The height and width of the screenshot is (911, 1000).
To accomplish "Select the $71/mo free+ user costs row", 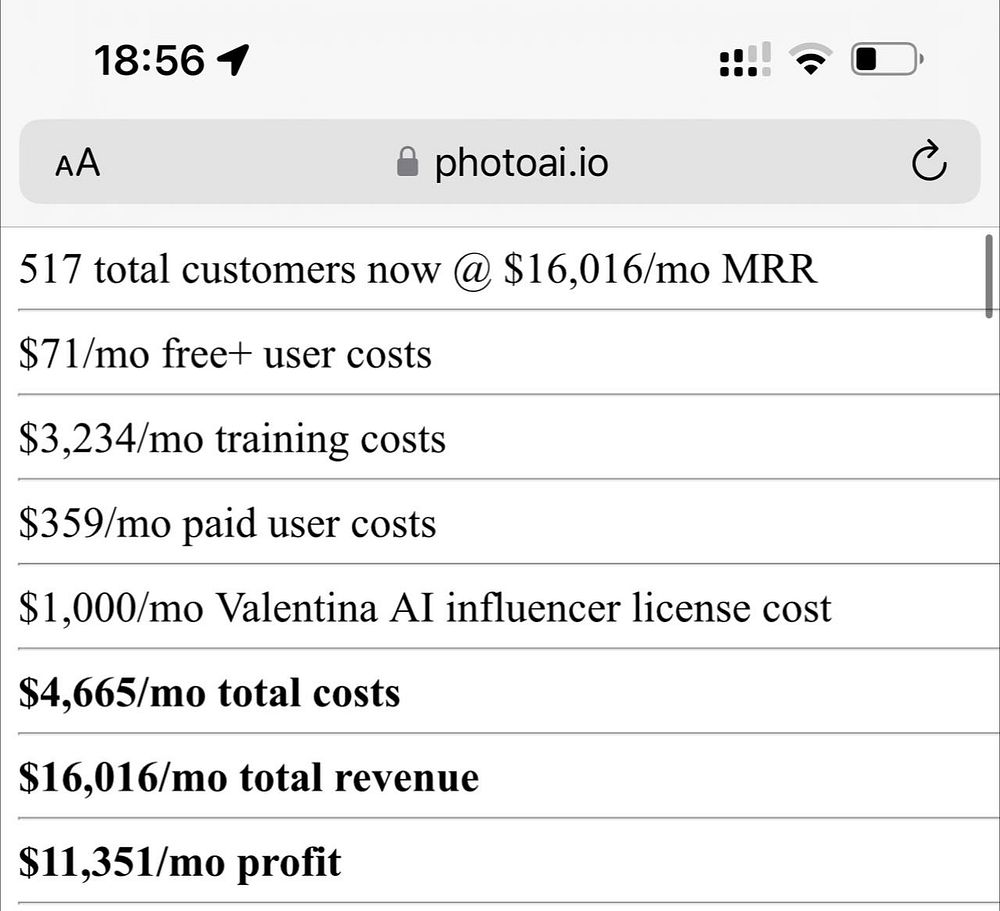I will point(225,354).
